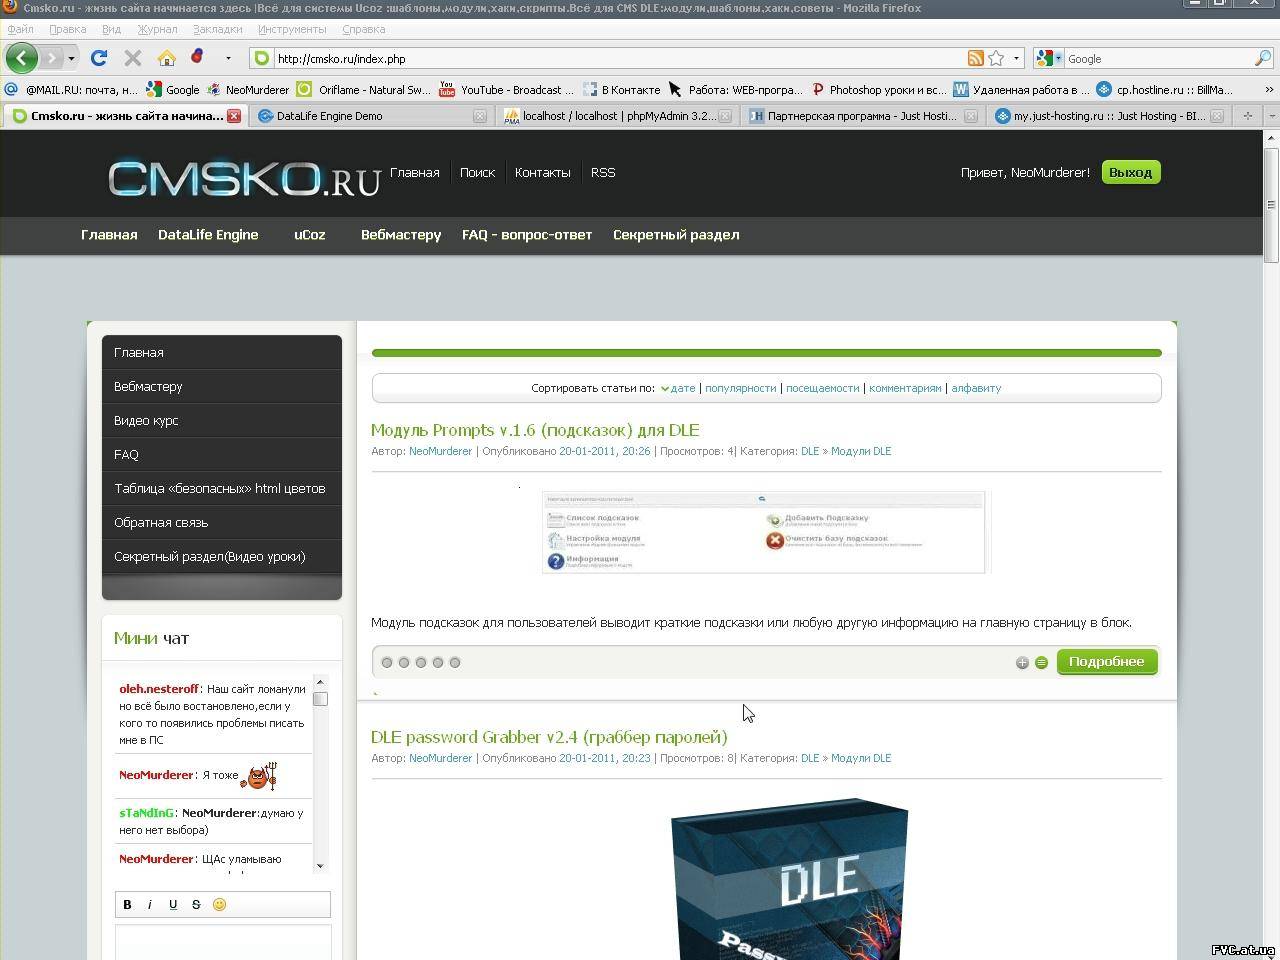Open the back/forward history dropdown arrow
The width and height of the screenshot is (1280, 960).
tap(71, 58)
